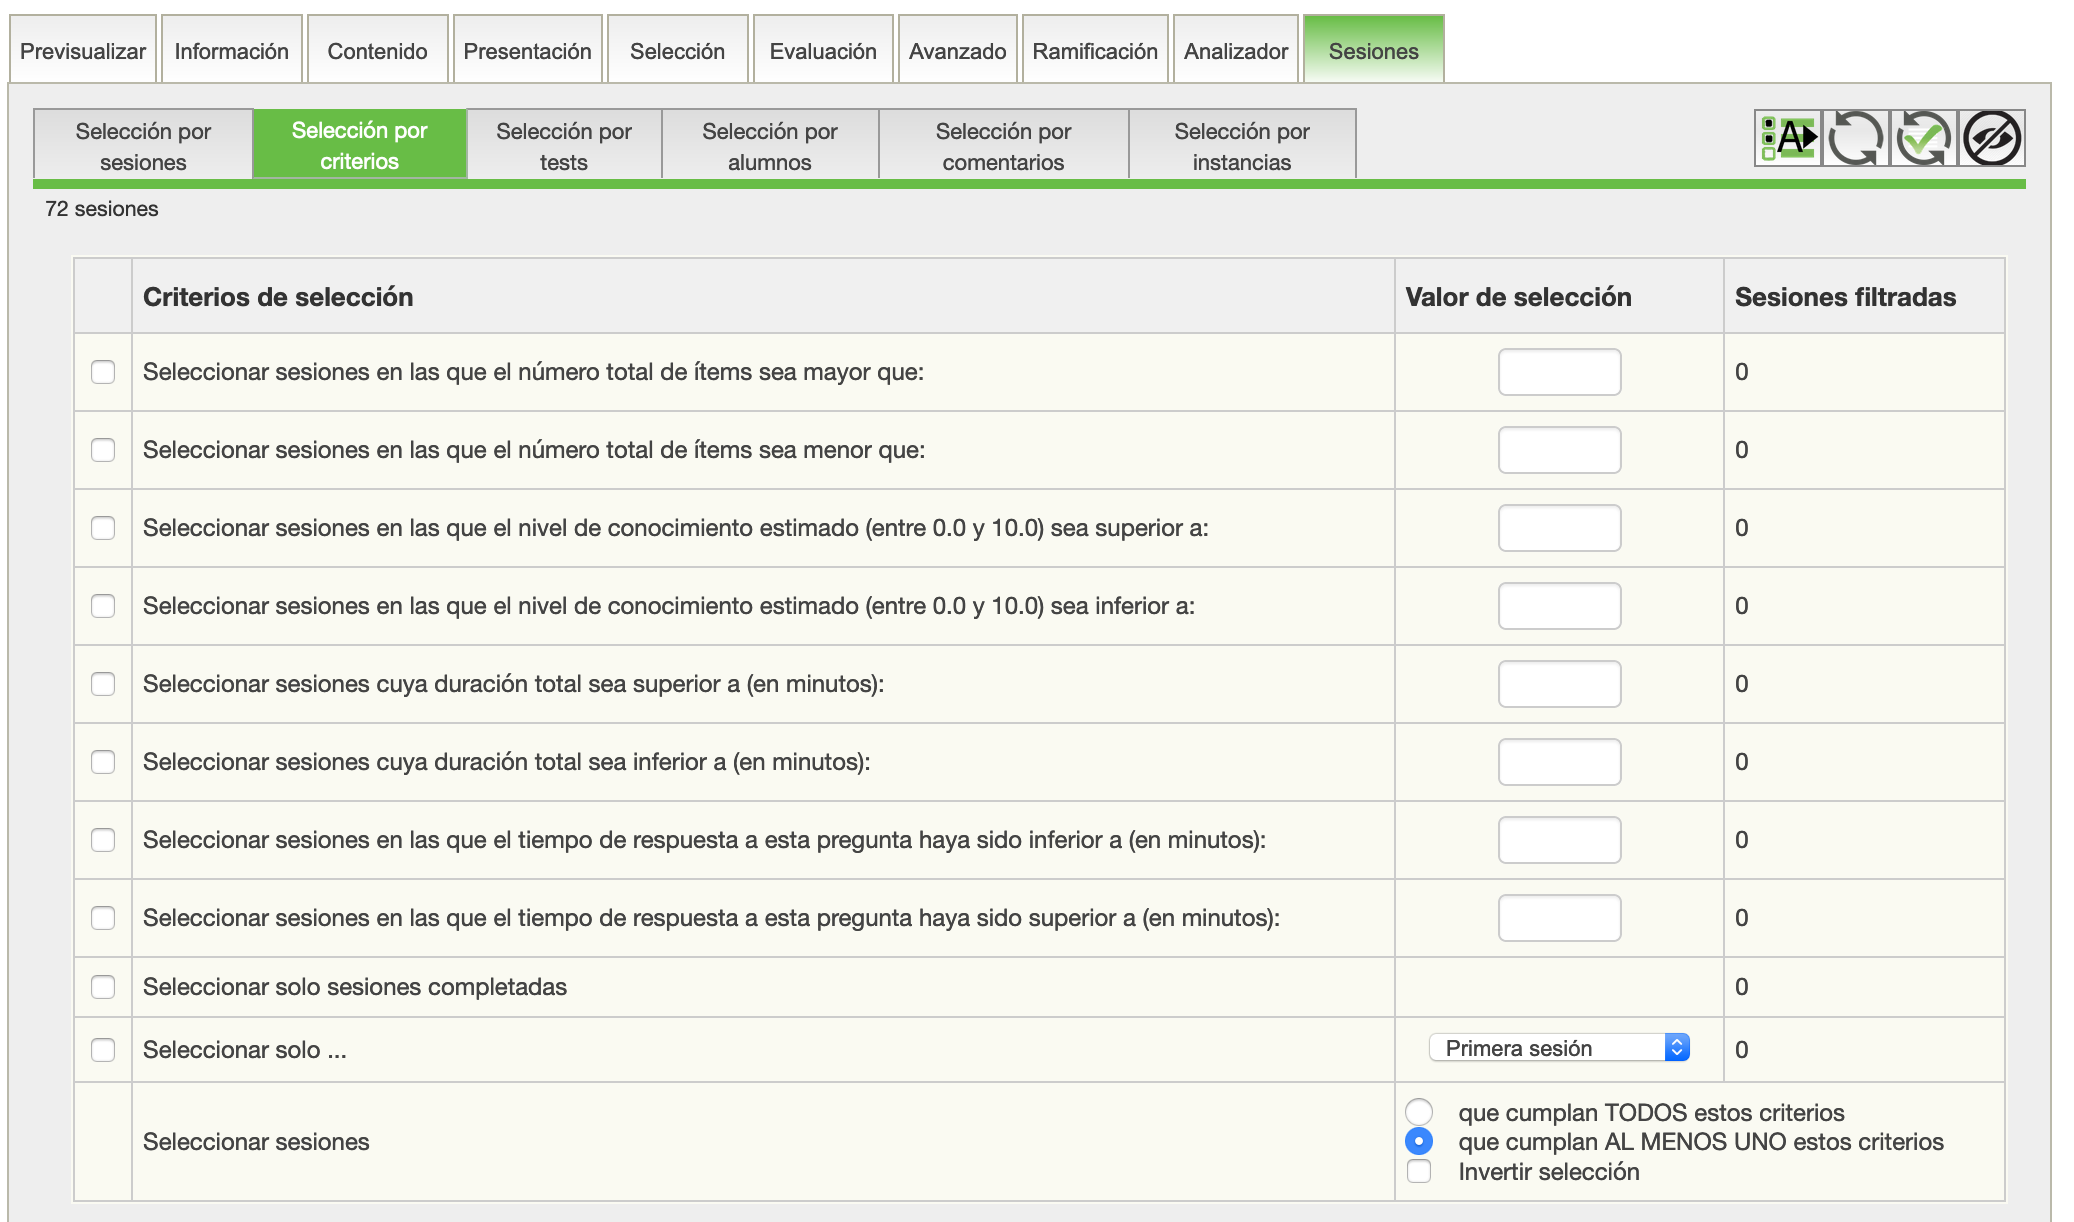This screenshot has width=2074, height=1222.
Task: Click the refresh icon with green checkmark
Action: pyautogui.click(x=1923, y=138)
